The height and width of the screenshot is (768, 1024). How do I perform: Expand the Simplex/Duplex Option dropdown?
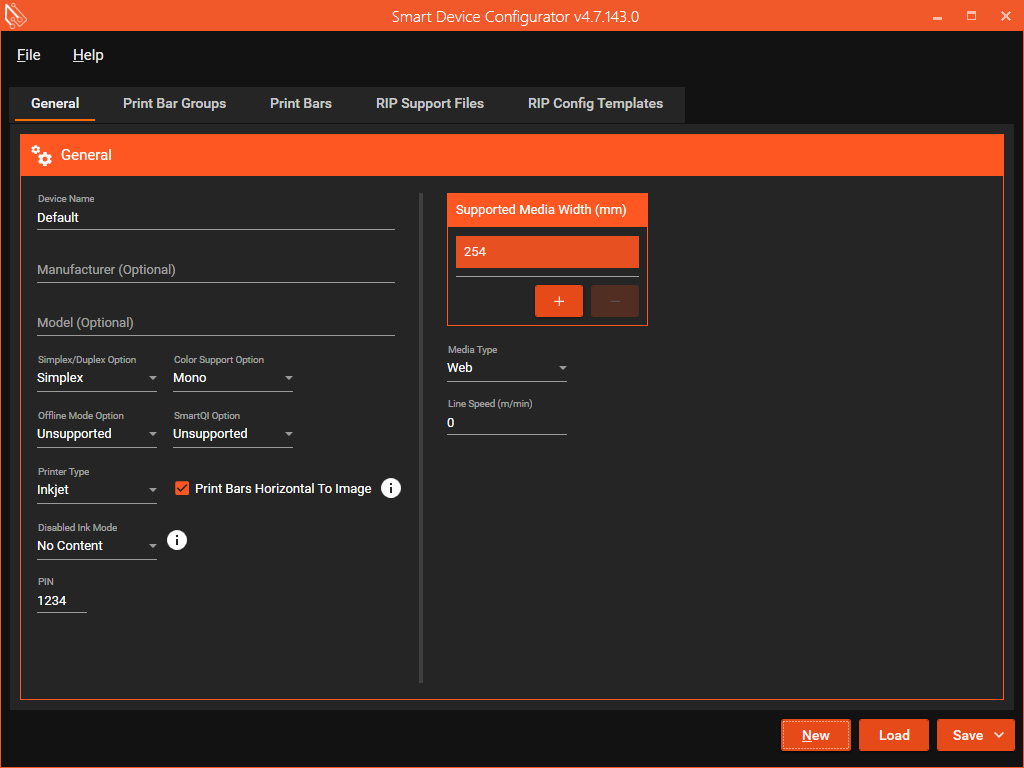coord(97,378)
